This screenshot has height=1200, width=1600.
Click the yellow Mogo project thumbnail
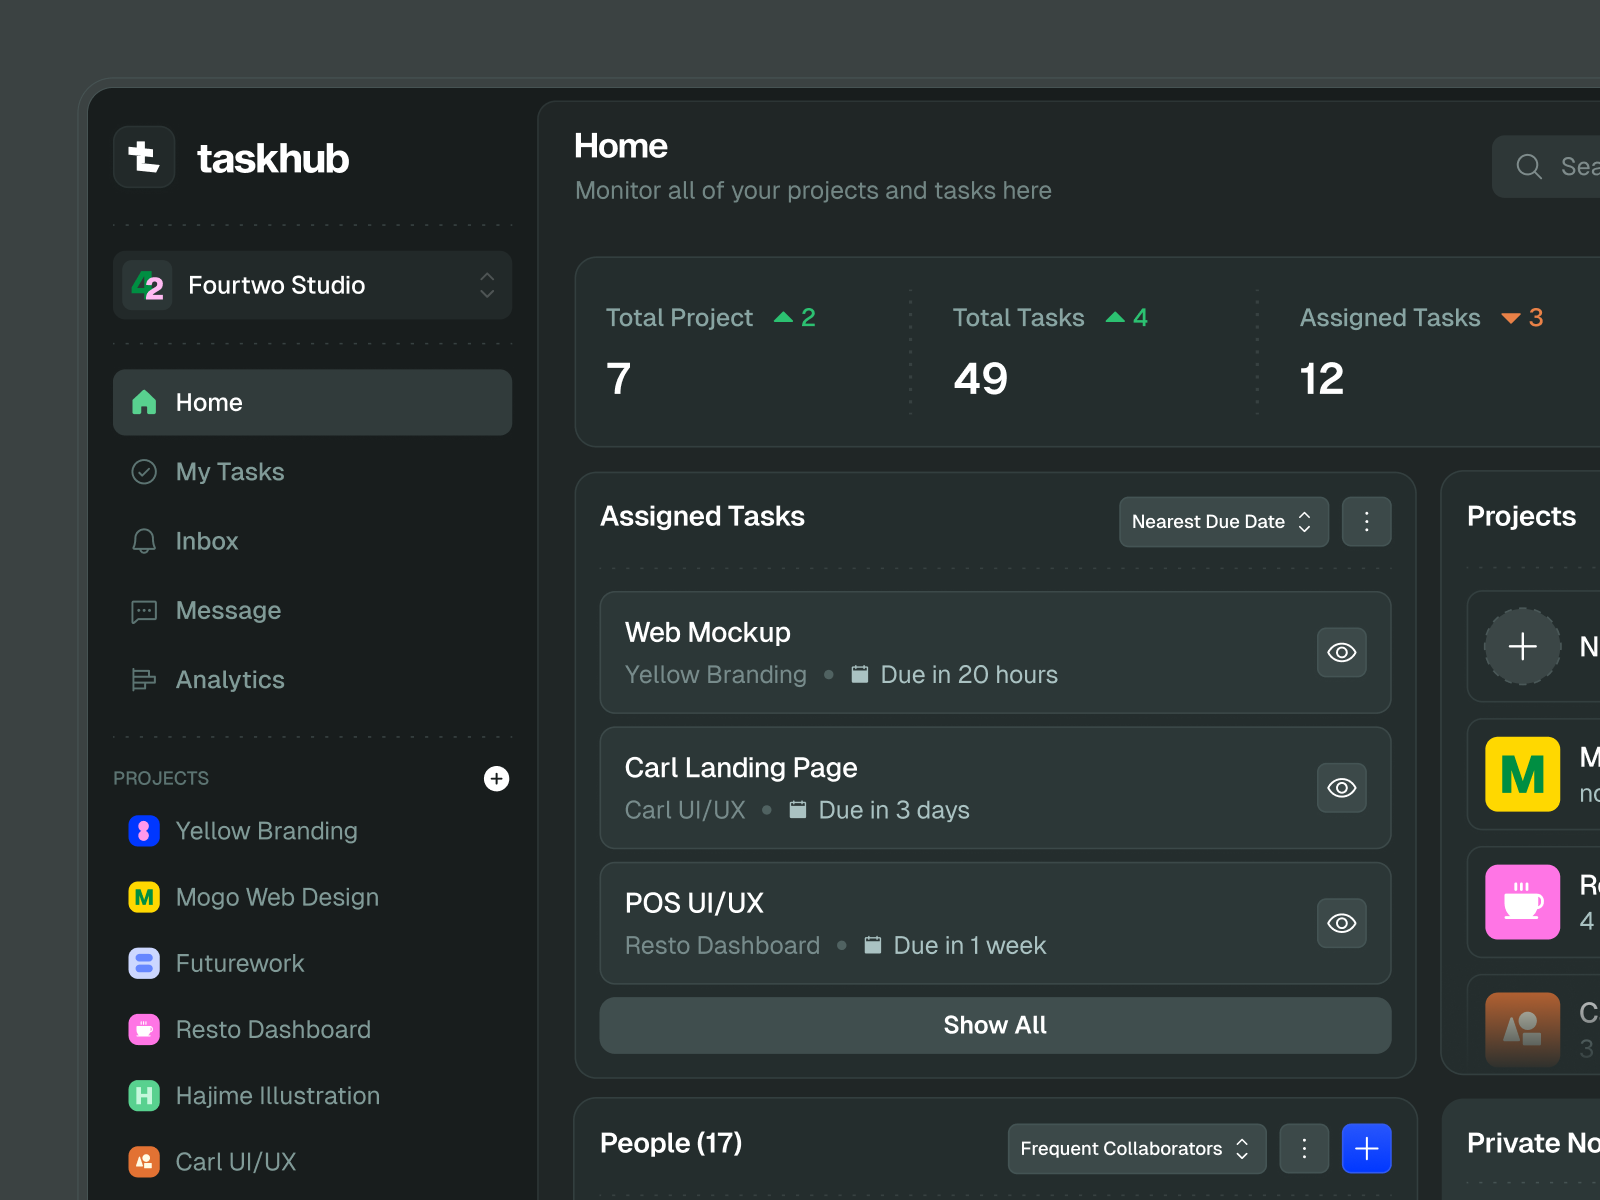coord(1522,774)
